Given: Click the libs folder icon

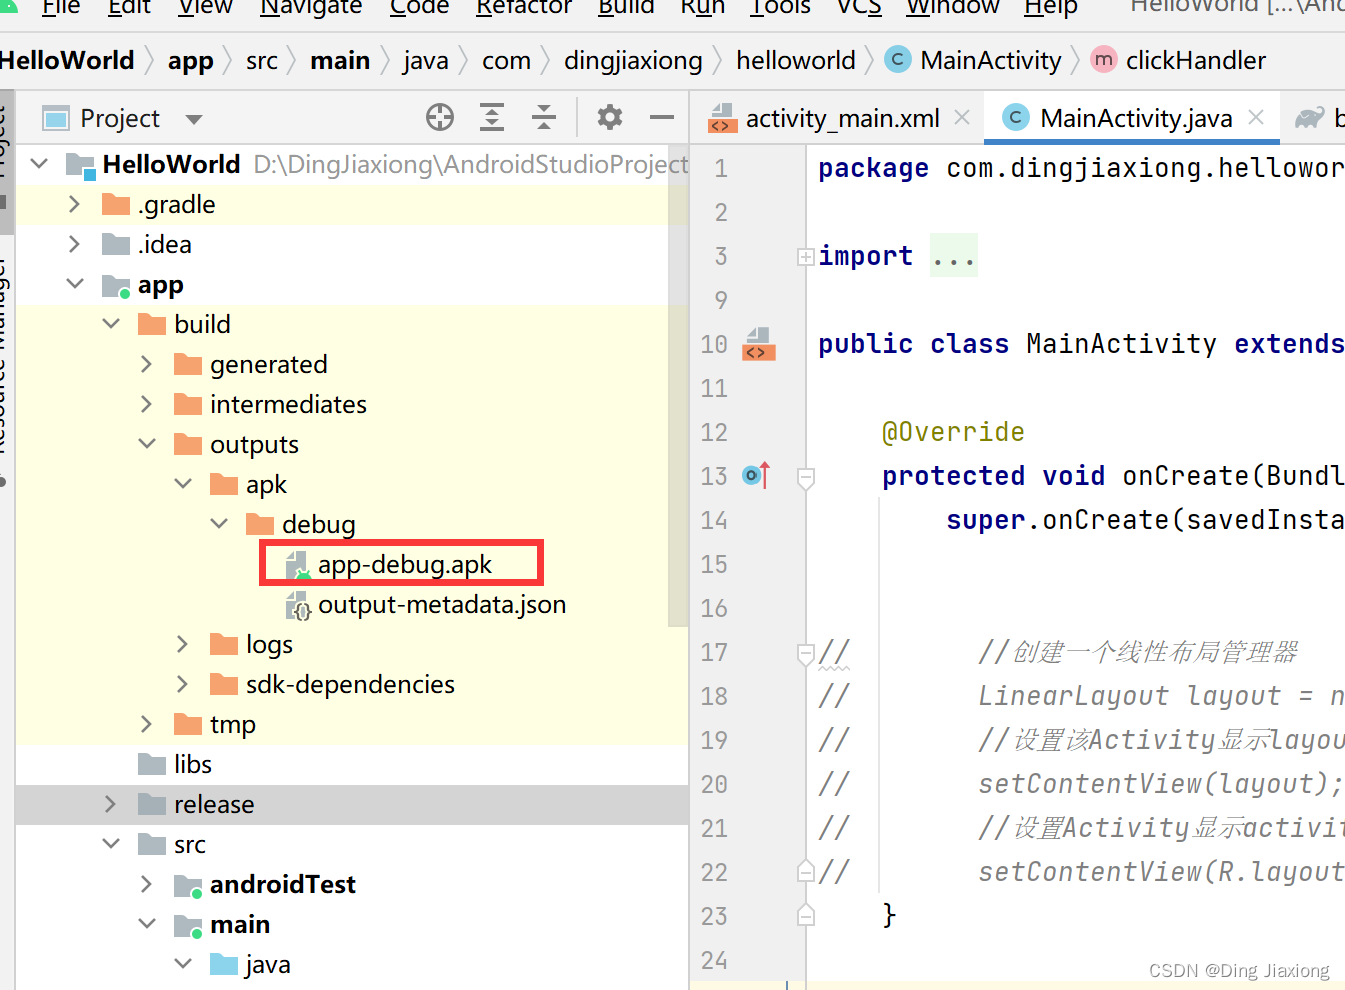Looking at the screenshot, I should click(152, 764).
